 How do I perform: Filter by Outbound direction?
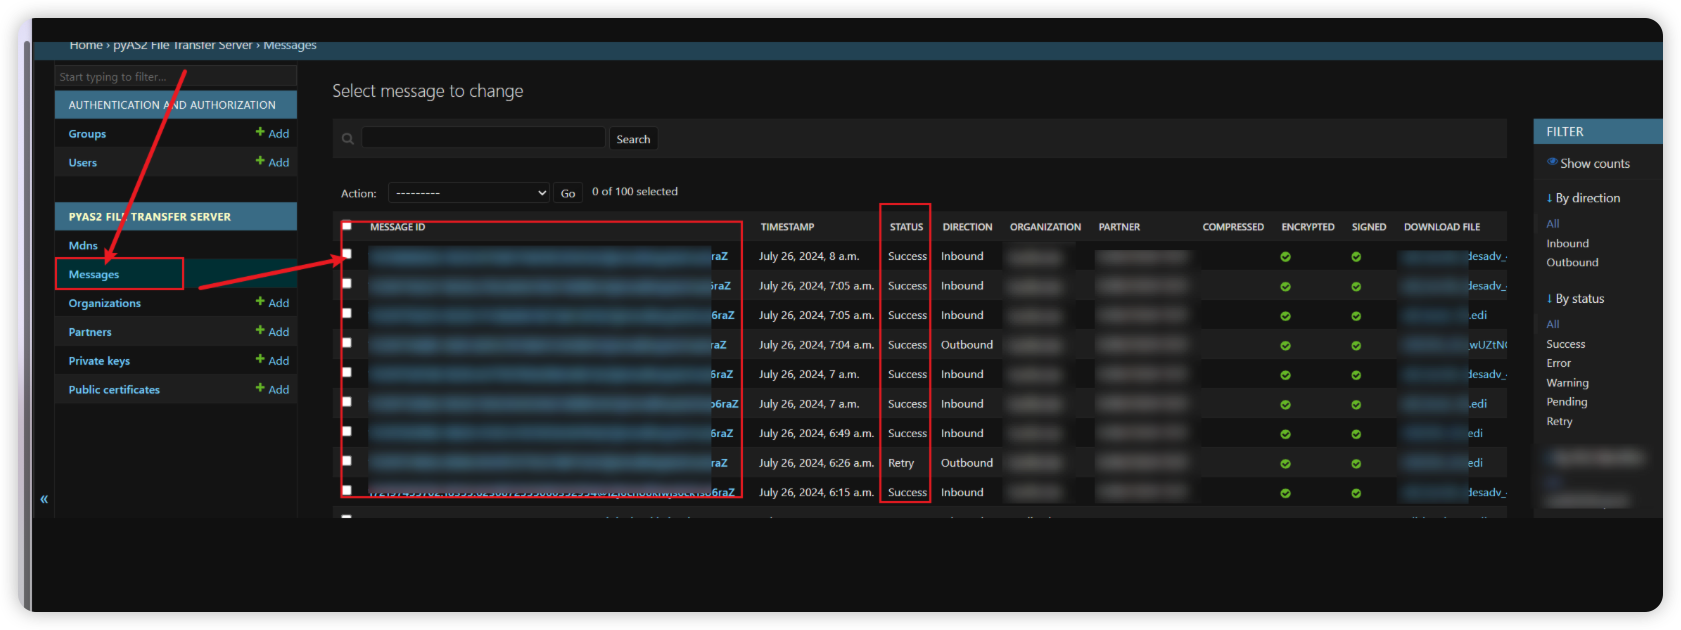1572,263
